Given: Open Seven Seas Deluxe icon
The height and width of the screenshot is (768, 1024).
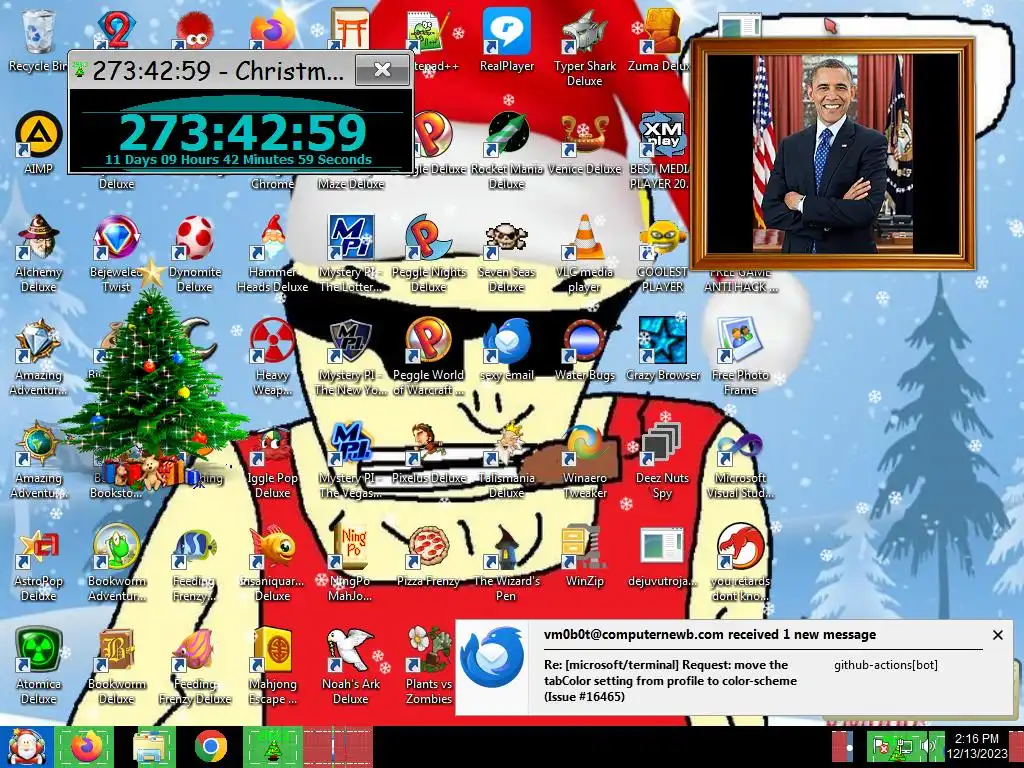Looking at the screenshot, I should [507, 255].
